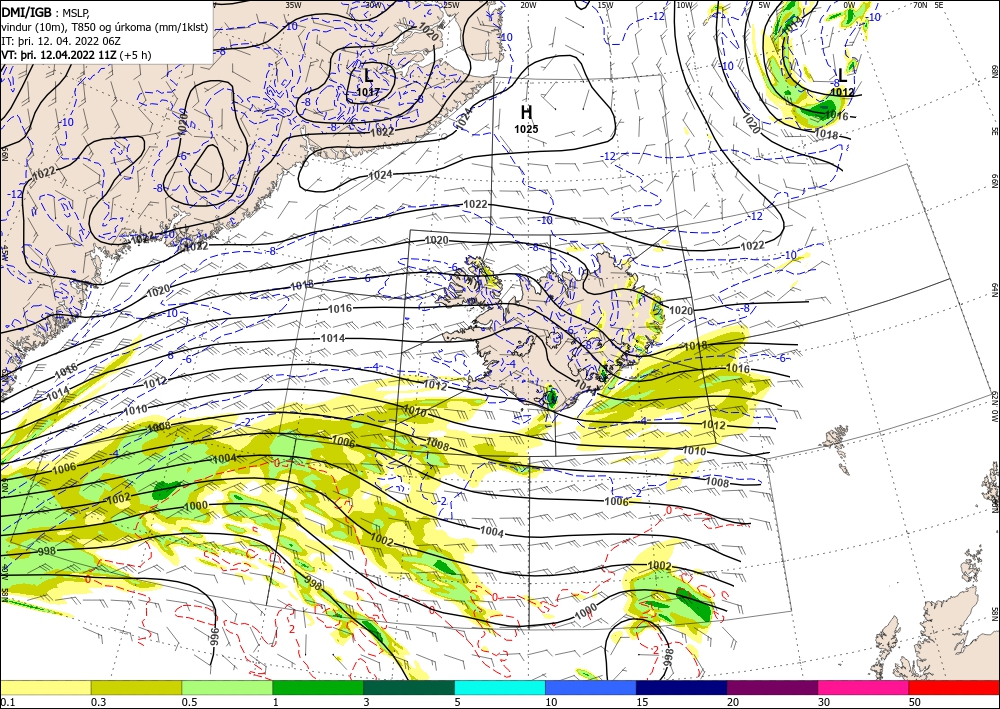Click the 'VT: þri. 12.04.2022 11Z (+5 h)' line

(76, 55)
